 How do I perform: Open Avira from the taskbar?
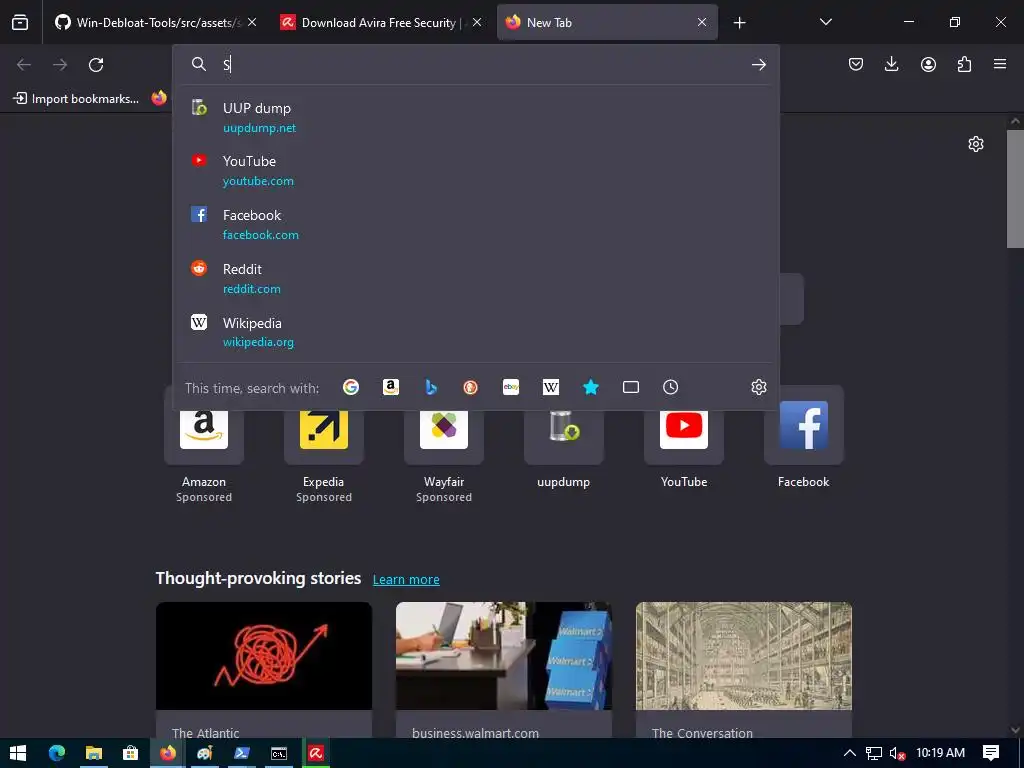(x=316, y=753)
